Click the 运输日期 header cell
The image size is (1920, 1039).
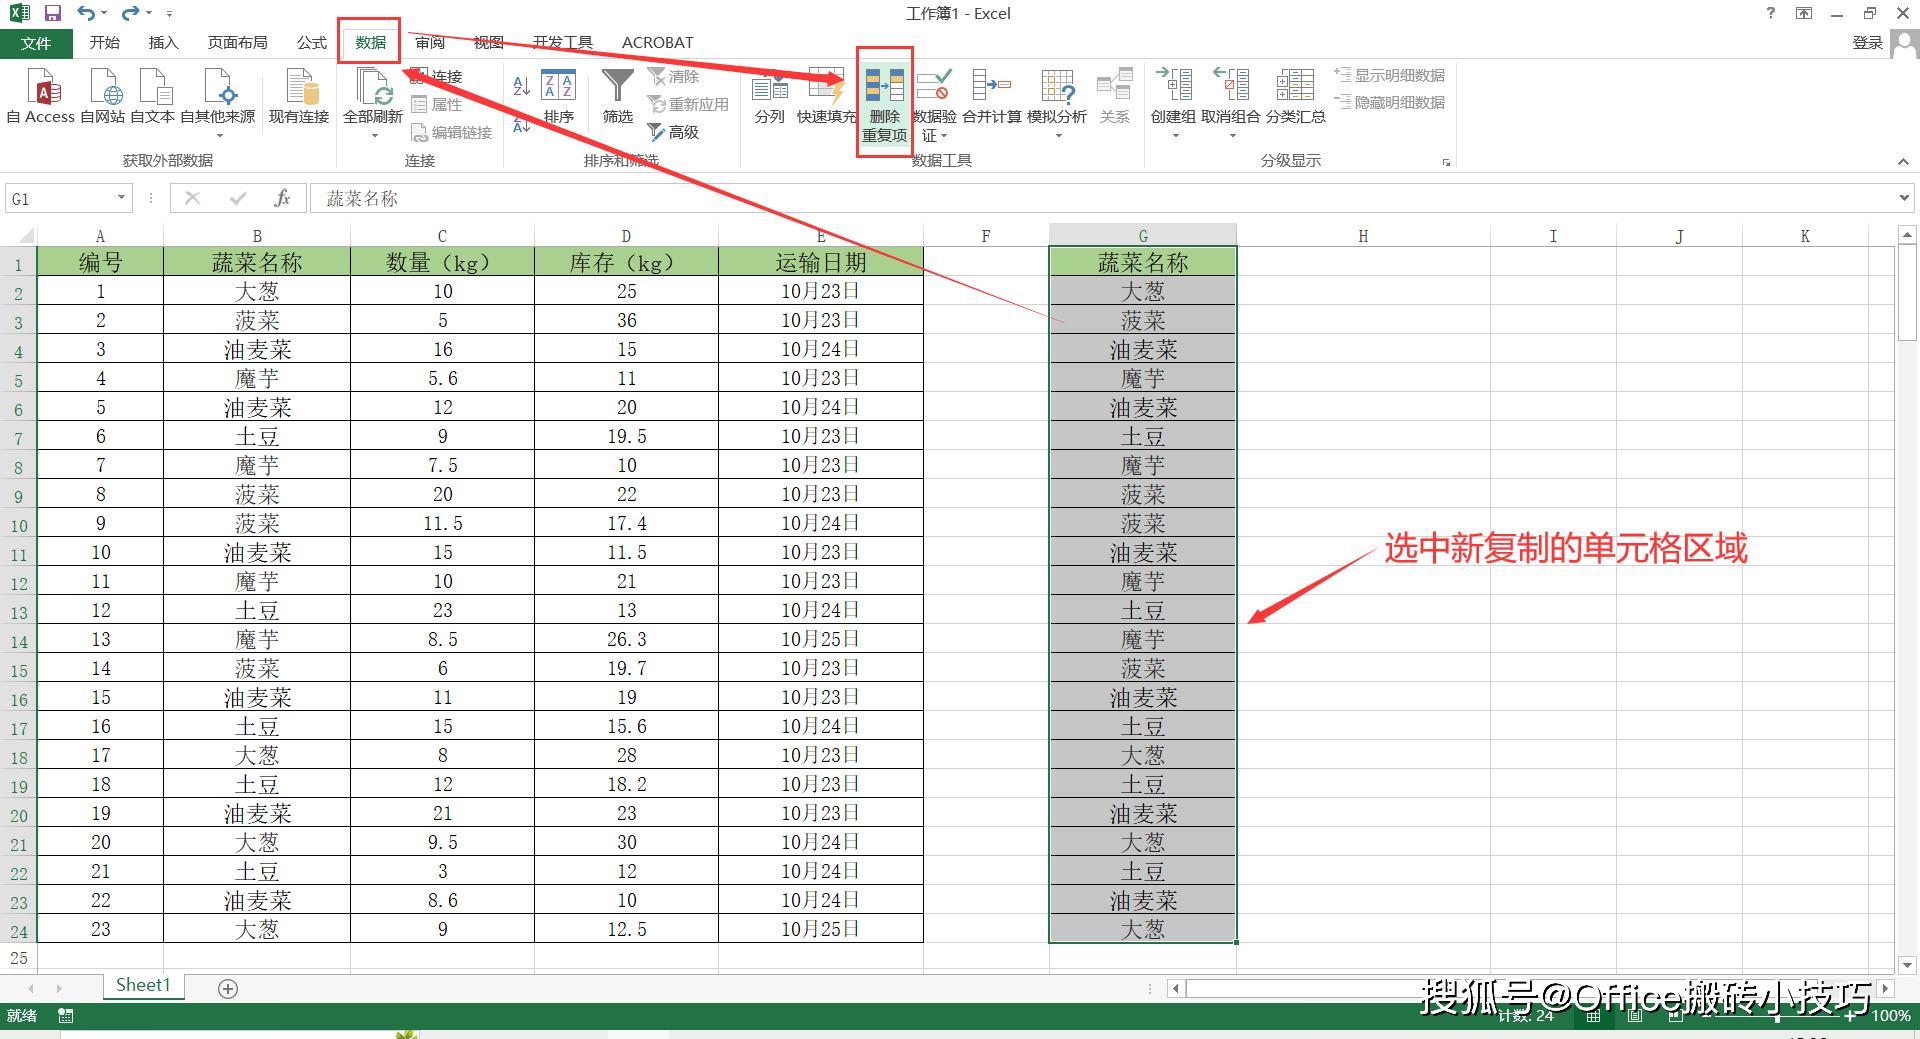tap(821, 262)
